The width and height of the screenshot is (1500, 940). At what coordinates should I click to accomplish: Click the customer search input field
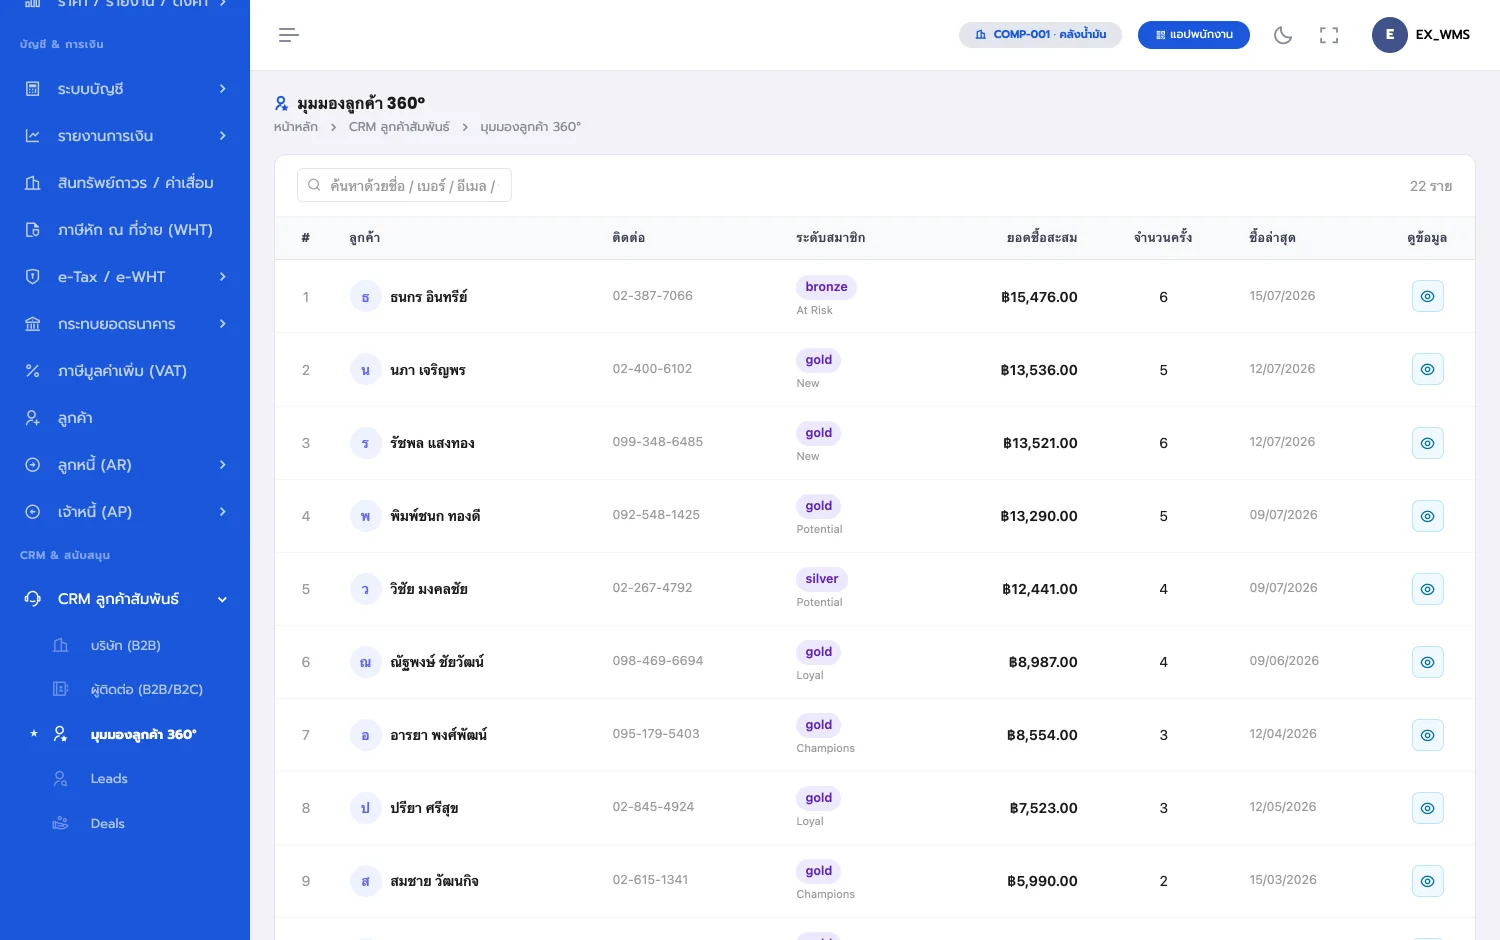pos(404,185)
